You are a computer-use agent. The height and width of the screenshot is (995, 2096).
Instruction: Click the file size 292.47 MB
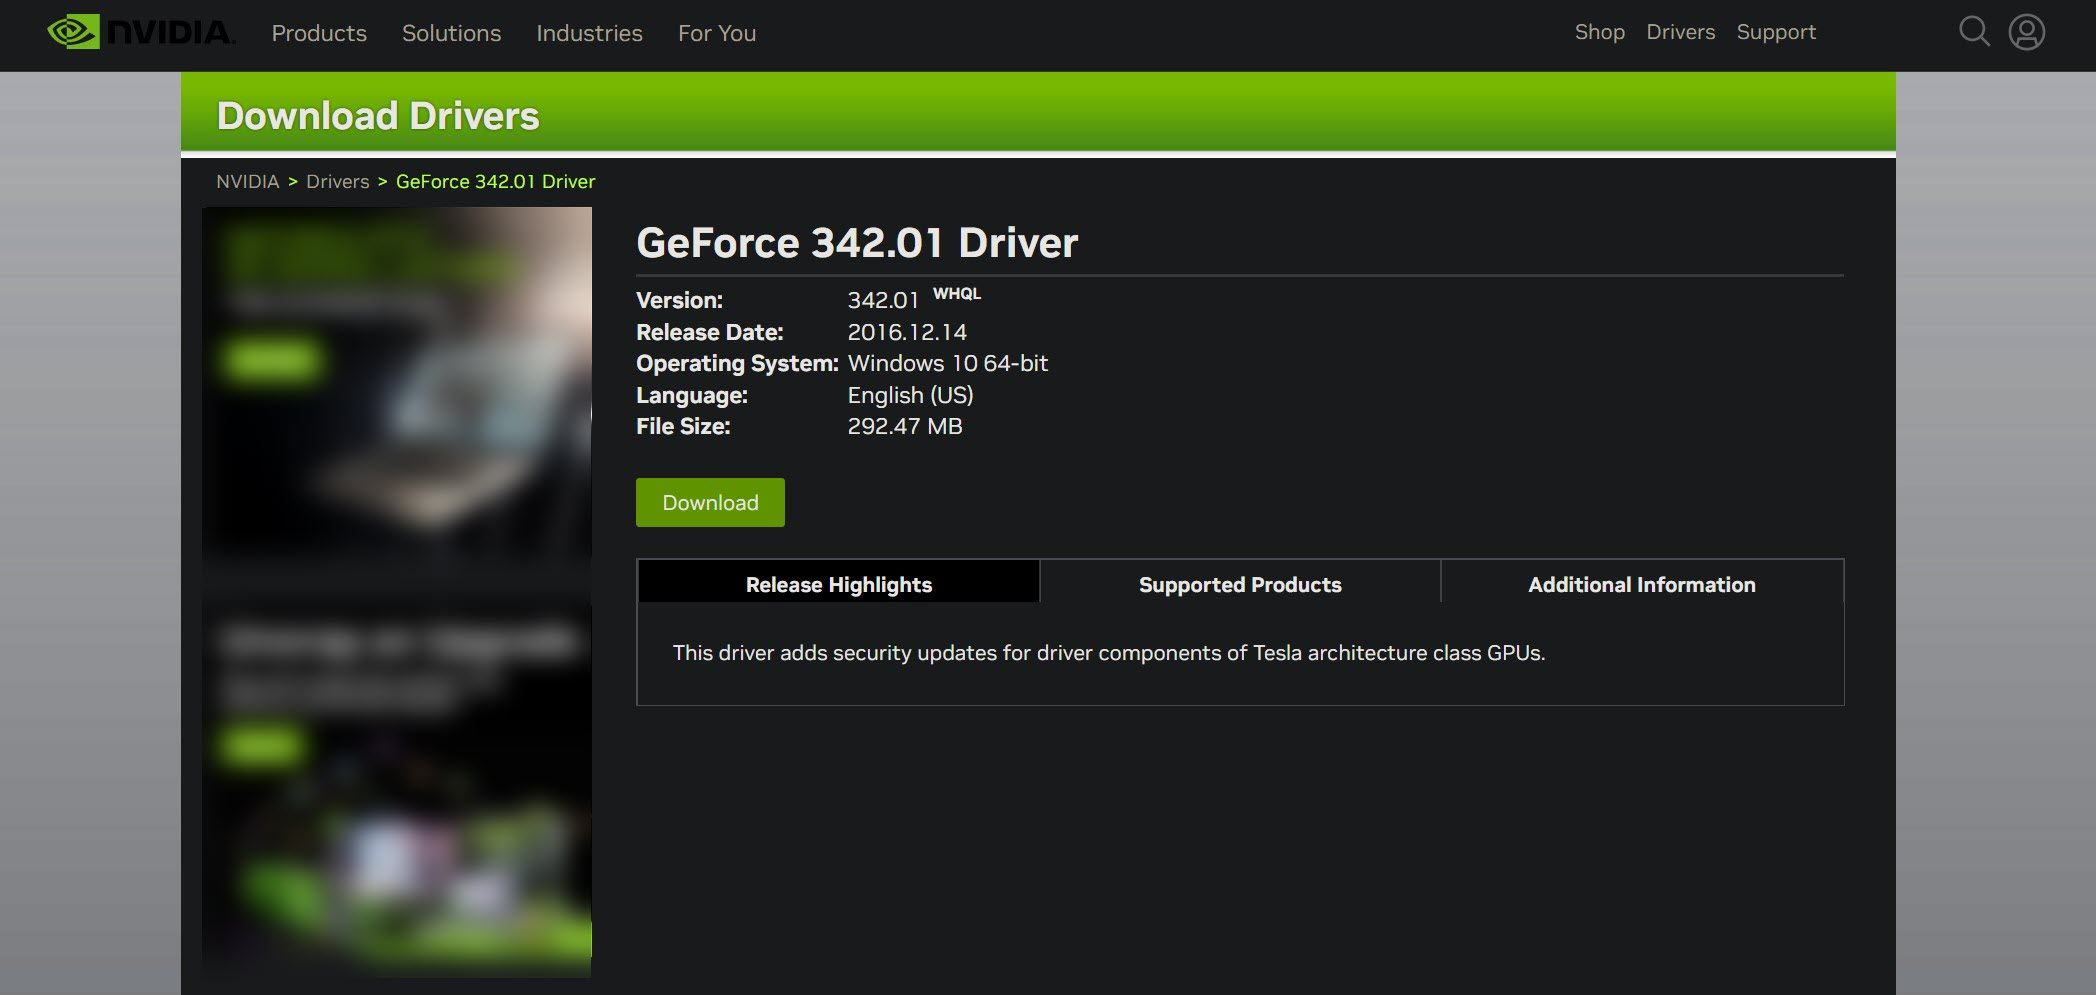click(x=905, y=426)
